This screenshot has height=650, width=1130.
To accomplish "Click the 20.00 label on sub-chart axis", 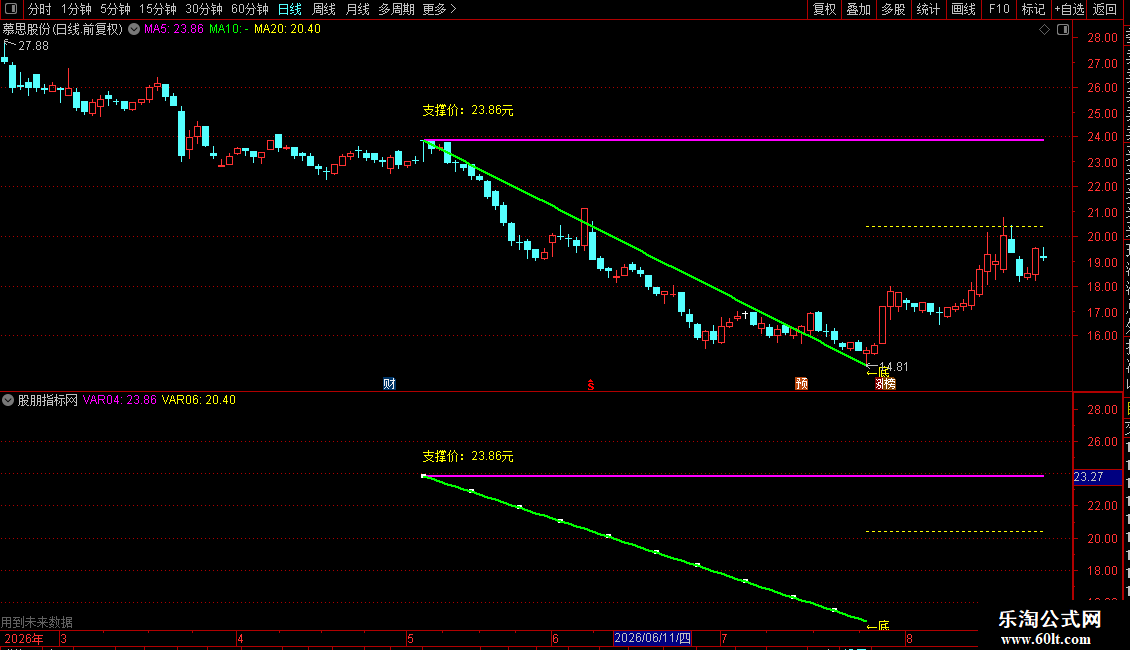I will (1102, 538).
